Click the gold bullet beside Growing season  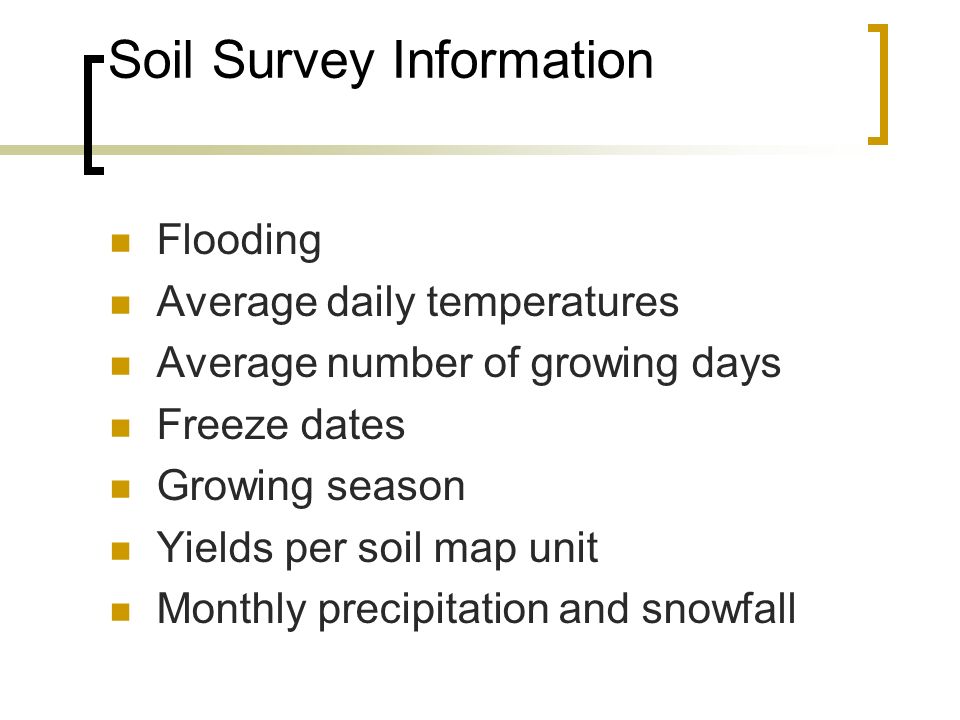pyautogui.click(x=121, y=489)
